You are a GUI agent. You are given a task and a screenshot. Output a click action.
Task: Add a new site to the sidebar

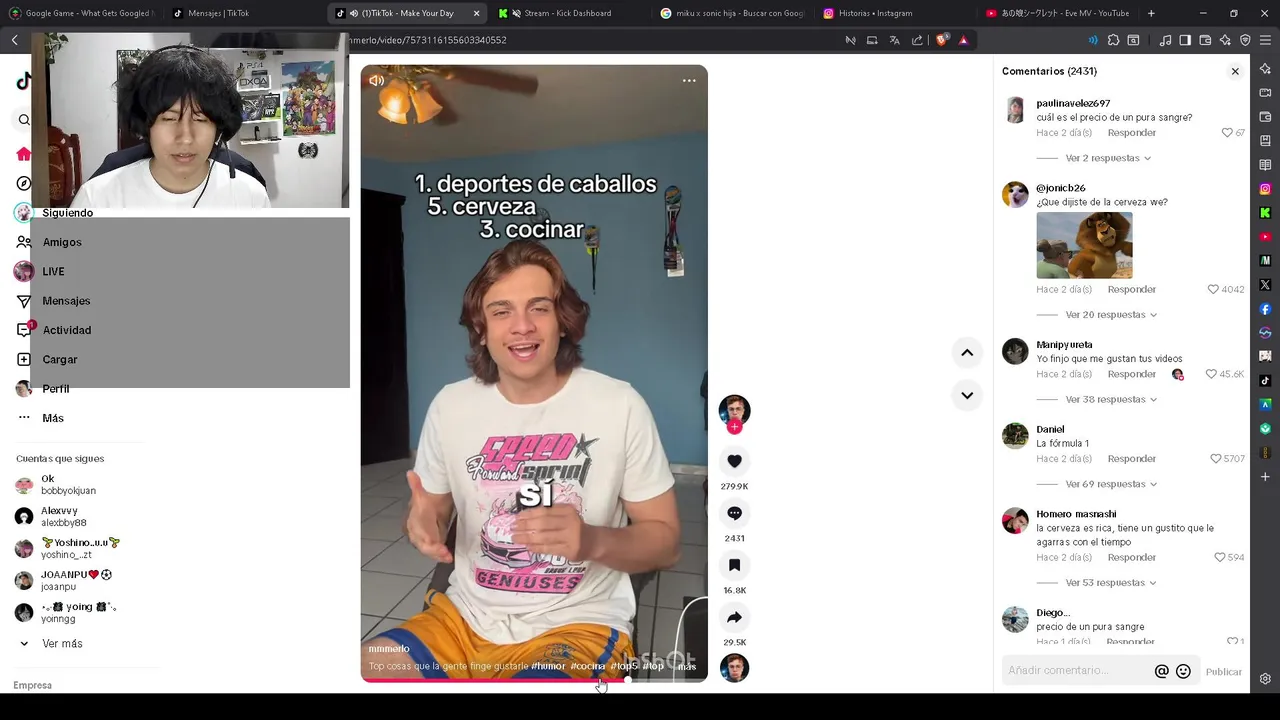tap(1265, 477)
